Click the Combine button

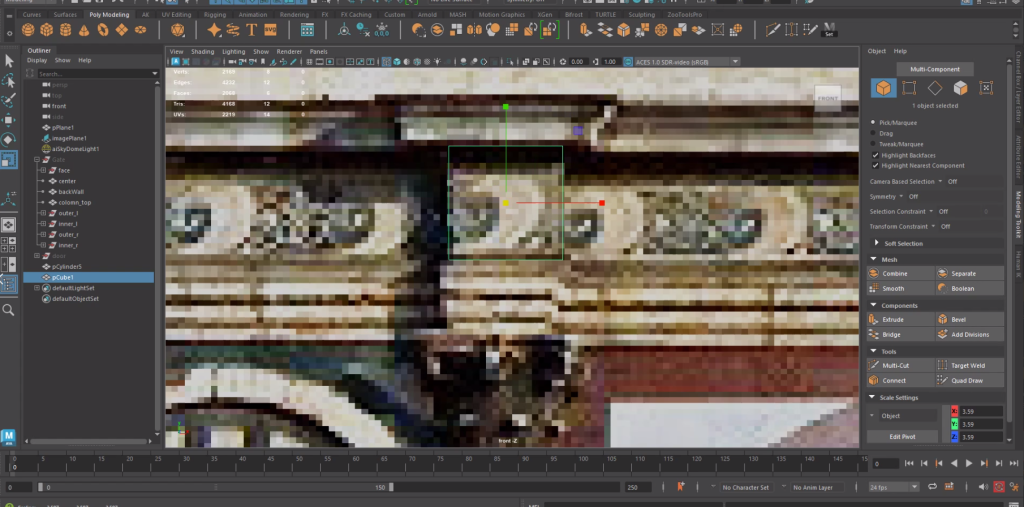click(901, 273)
